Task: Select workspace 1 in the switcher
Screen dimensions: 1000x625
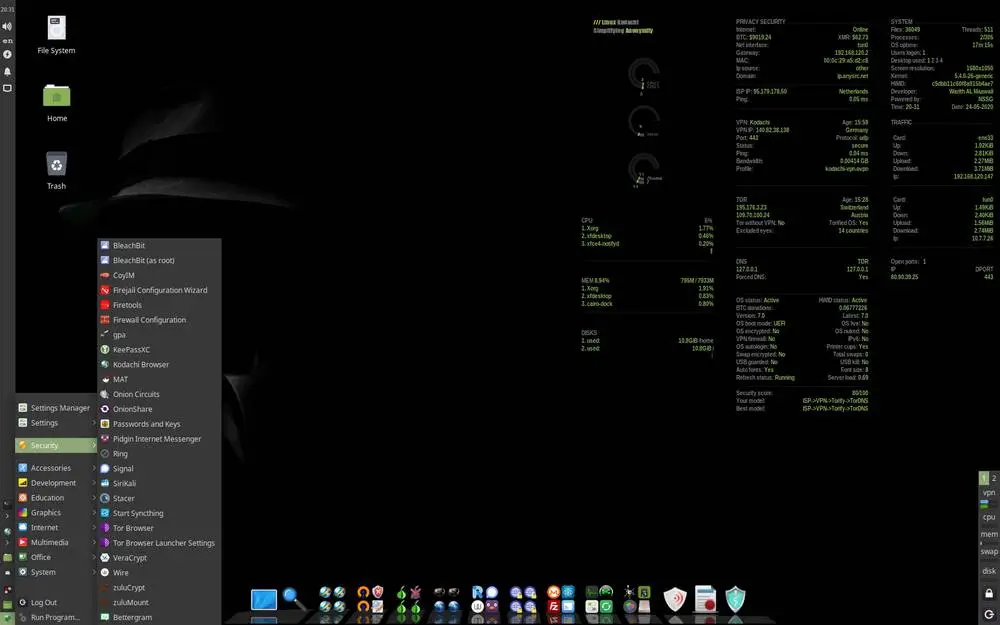Action: coord(984,478)
